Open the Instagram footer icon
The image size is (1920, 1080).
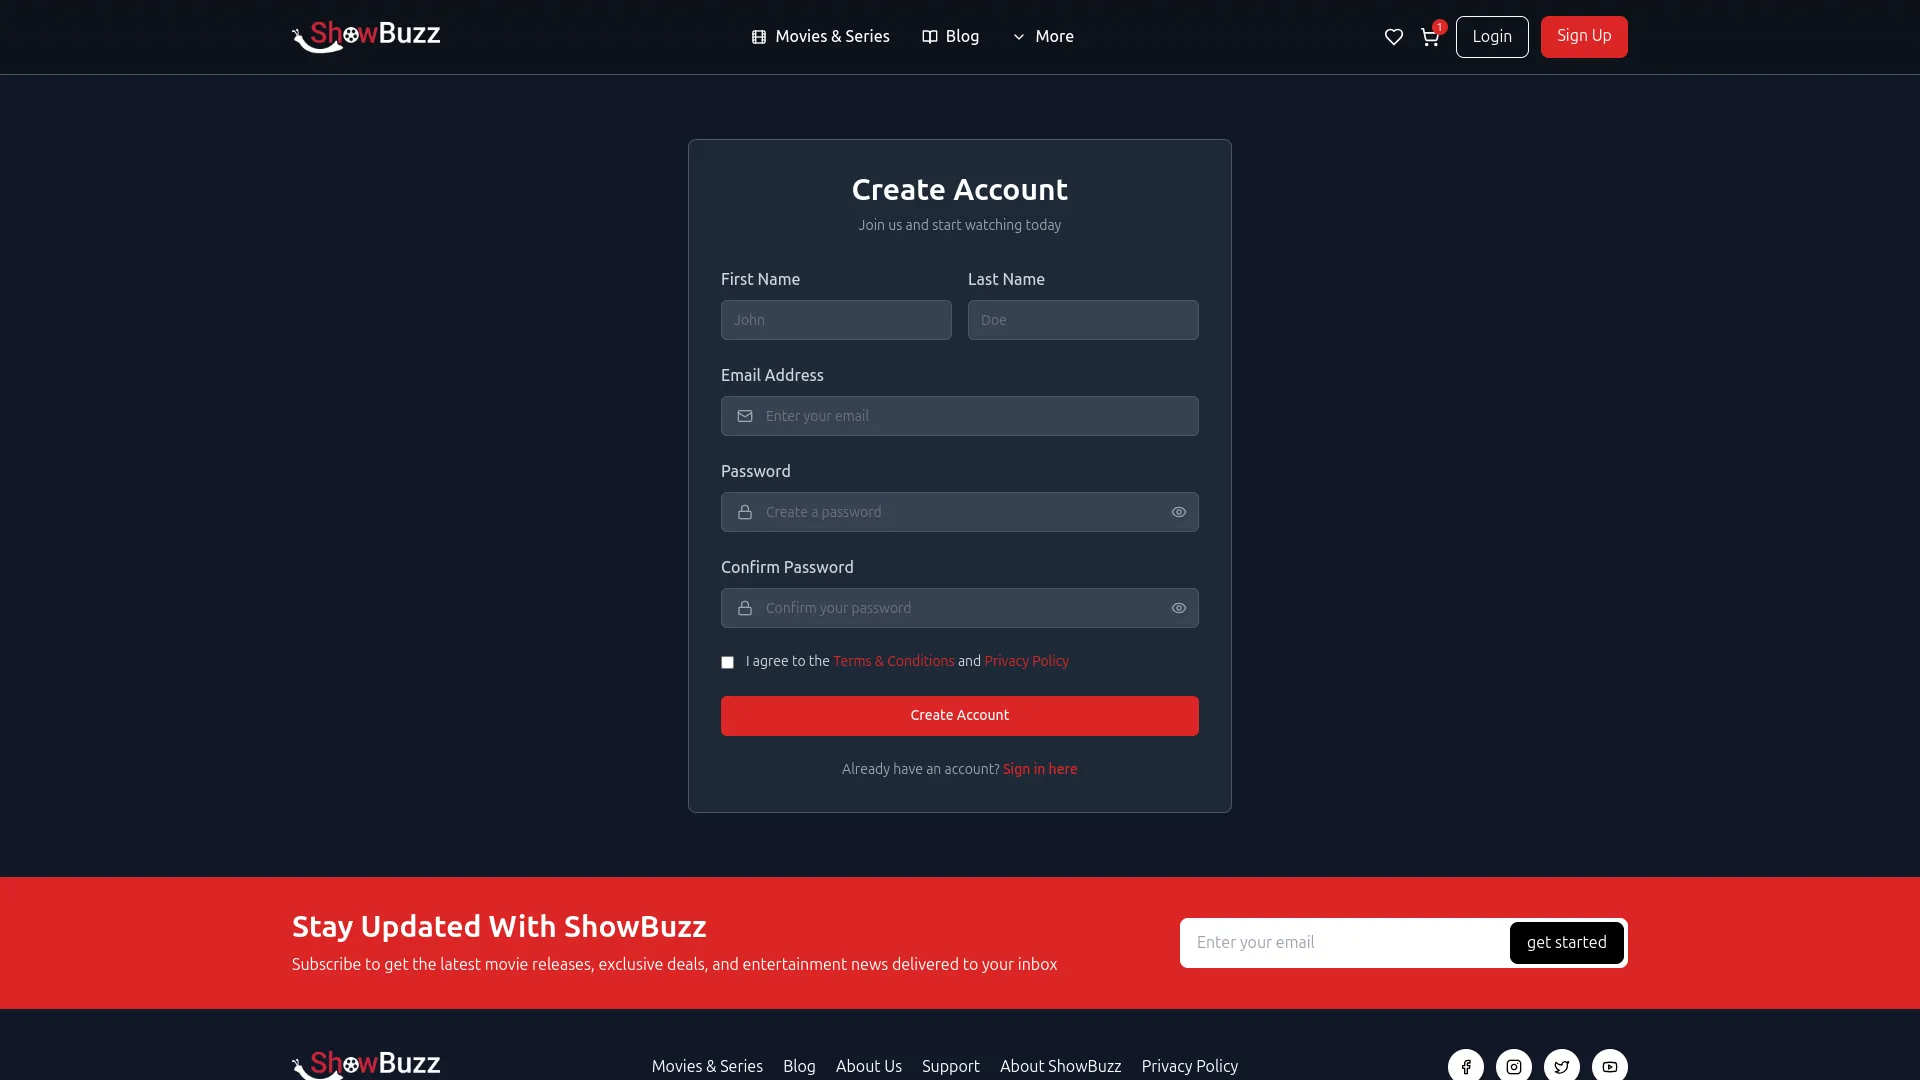tap(1514, 1066)
